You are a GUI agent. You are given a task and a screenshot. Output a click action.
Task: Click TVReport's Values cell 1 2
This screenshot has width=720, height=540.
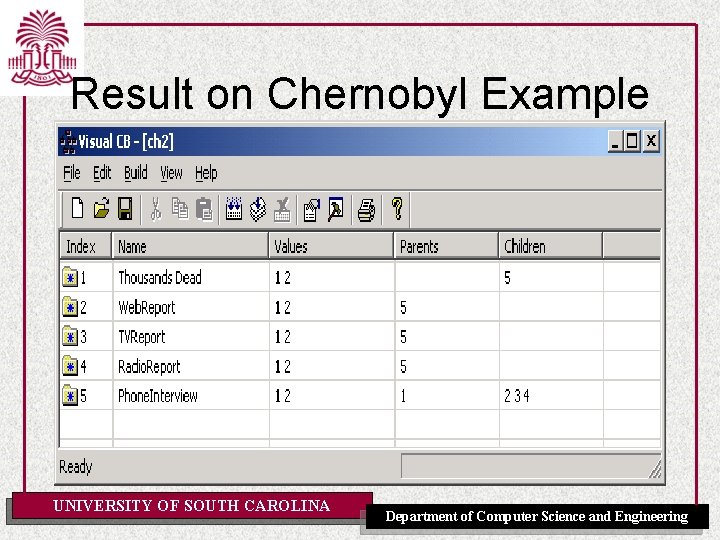(x=283, y=337)
